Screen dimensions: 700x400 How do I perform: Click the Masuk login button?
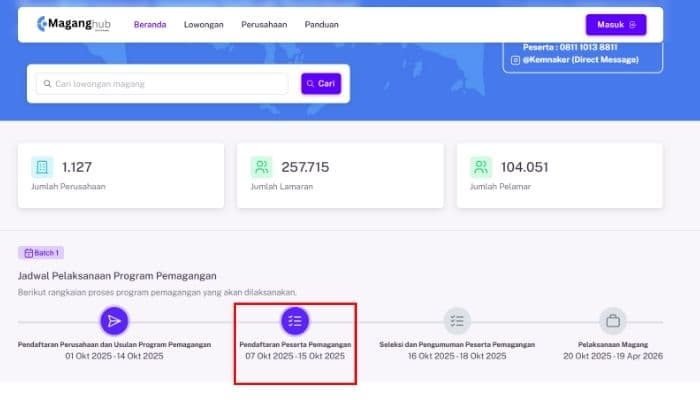click(x=616, y=25)
